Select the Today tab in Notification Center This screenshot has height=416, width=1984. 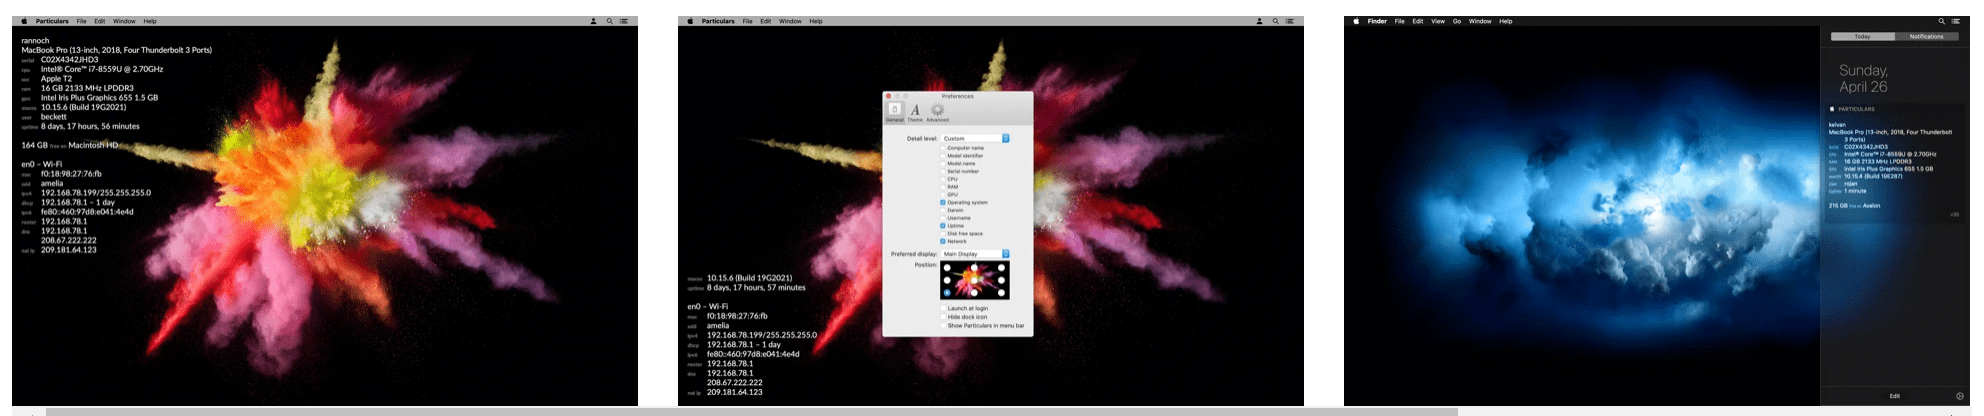point(1862,37)
